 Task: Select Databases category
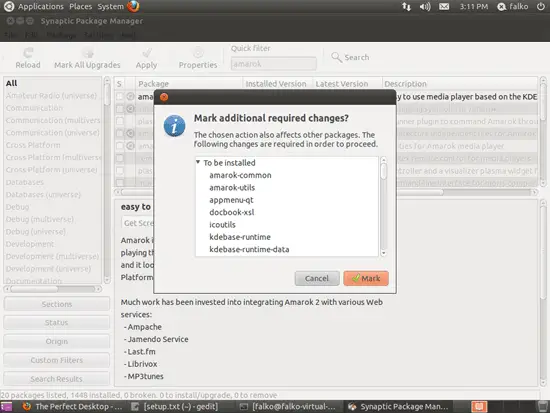tap(25, 182)
